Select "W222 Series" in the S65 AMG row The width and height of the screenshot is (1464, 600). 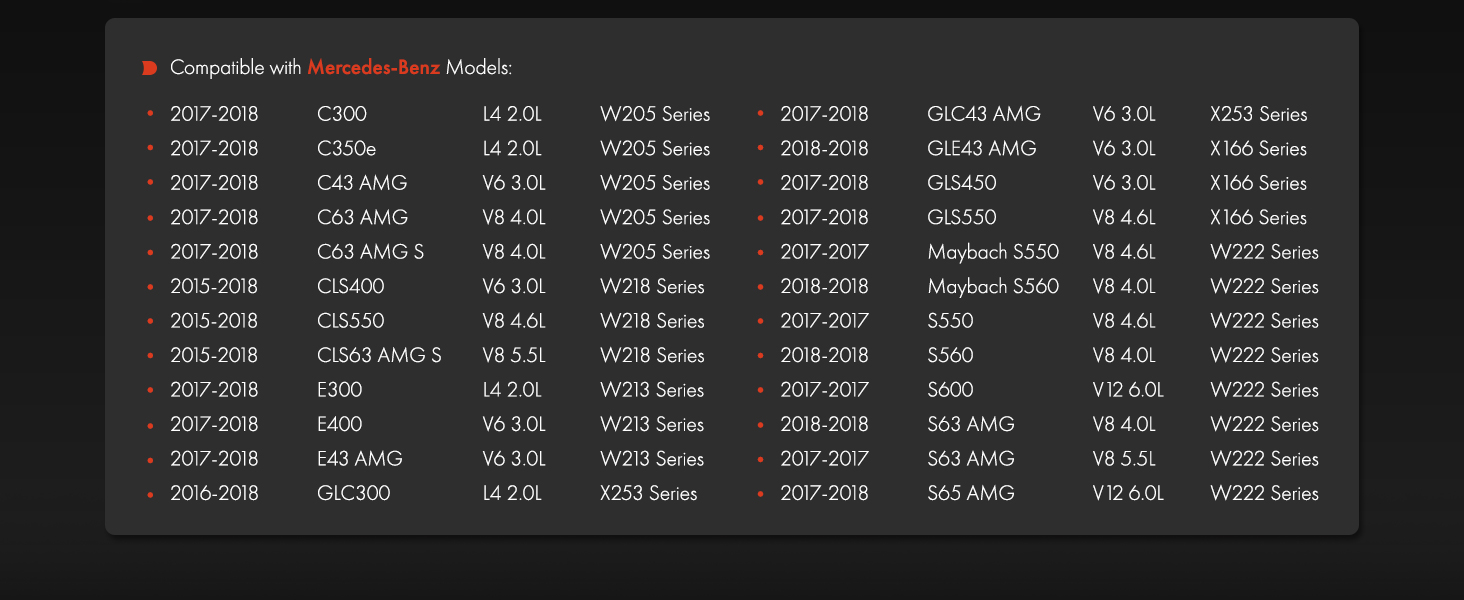pos(1265,494)
